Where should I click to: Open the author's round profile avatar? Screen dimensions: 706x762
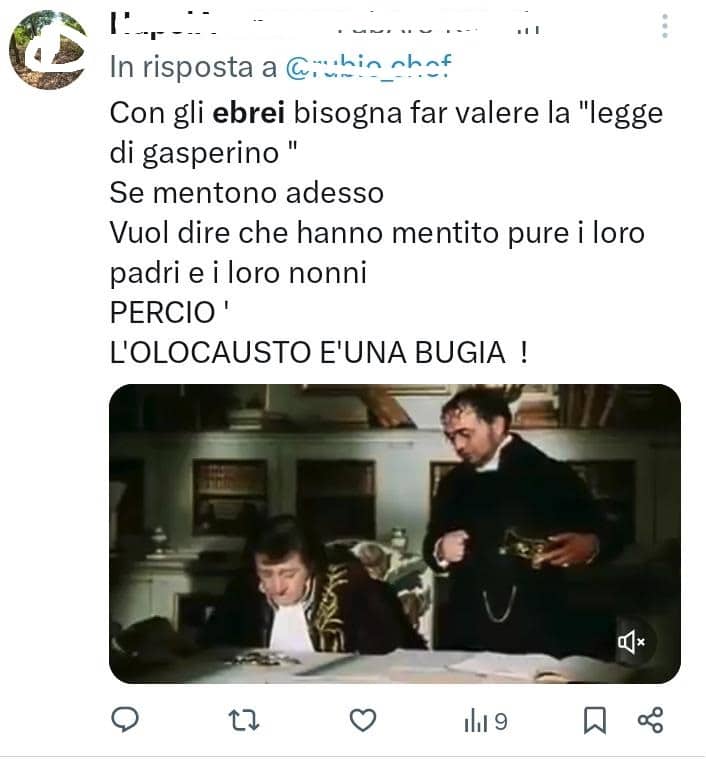point(48,50)
